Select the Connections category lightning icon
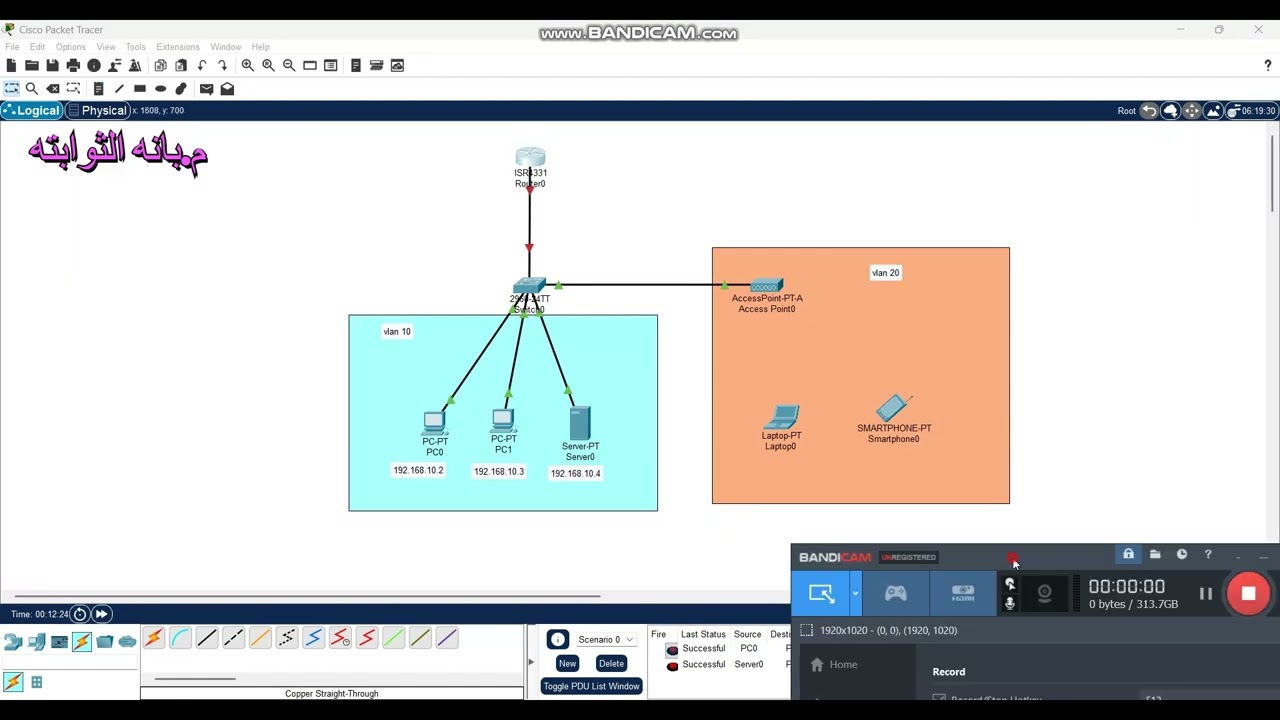 click(x=82, y=642)
